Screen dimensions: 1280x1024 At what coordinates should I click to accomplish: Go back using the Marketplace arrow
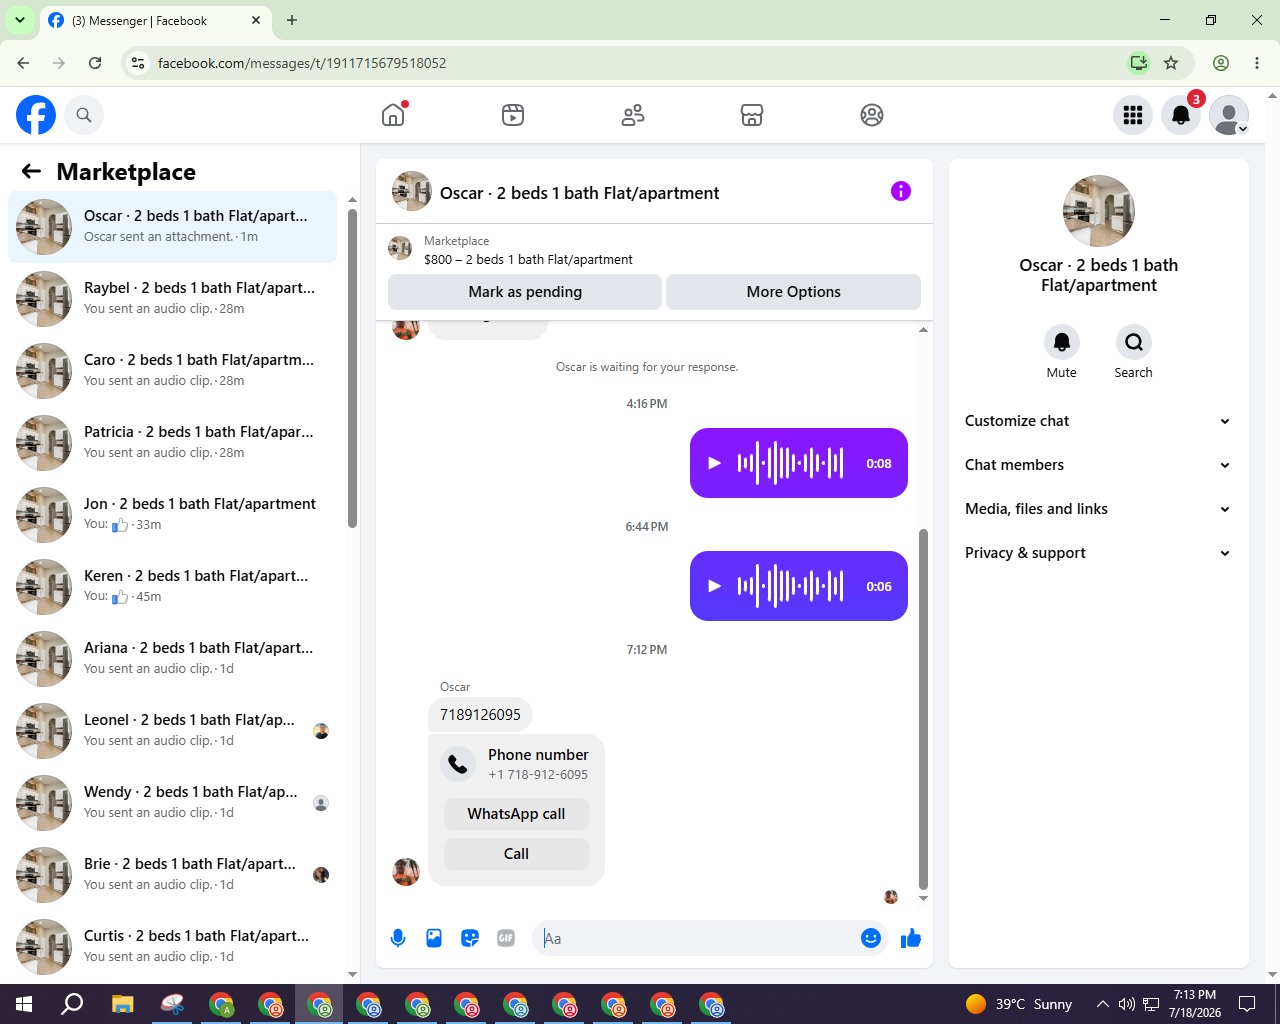pos(31,171)
